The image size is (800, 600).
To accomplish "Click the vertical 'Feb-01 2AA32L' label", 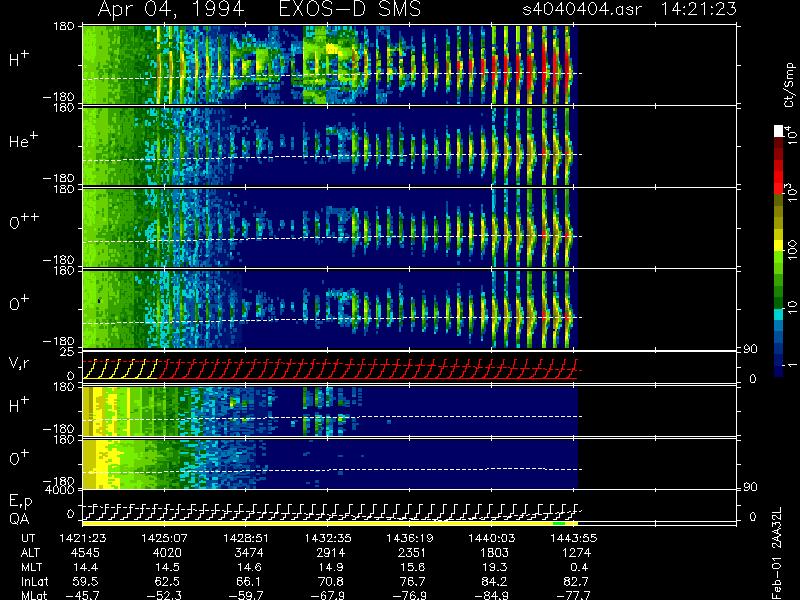I will (778, 553).
